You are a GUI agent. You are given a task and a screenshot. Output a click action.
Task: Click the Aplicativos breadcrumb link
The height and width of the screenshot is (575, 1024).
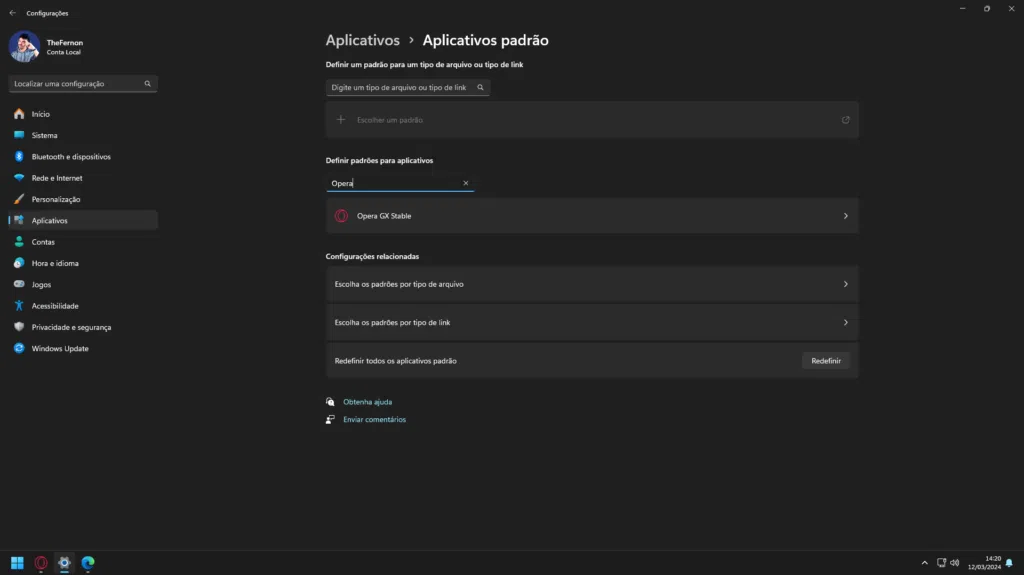pos(362,40)
